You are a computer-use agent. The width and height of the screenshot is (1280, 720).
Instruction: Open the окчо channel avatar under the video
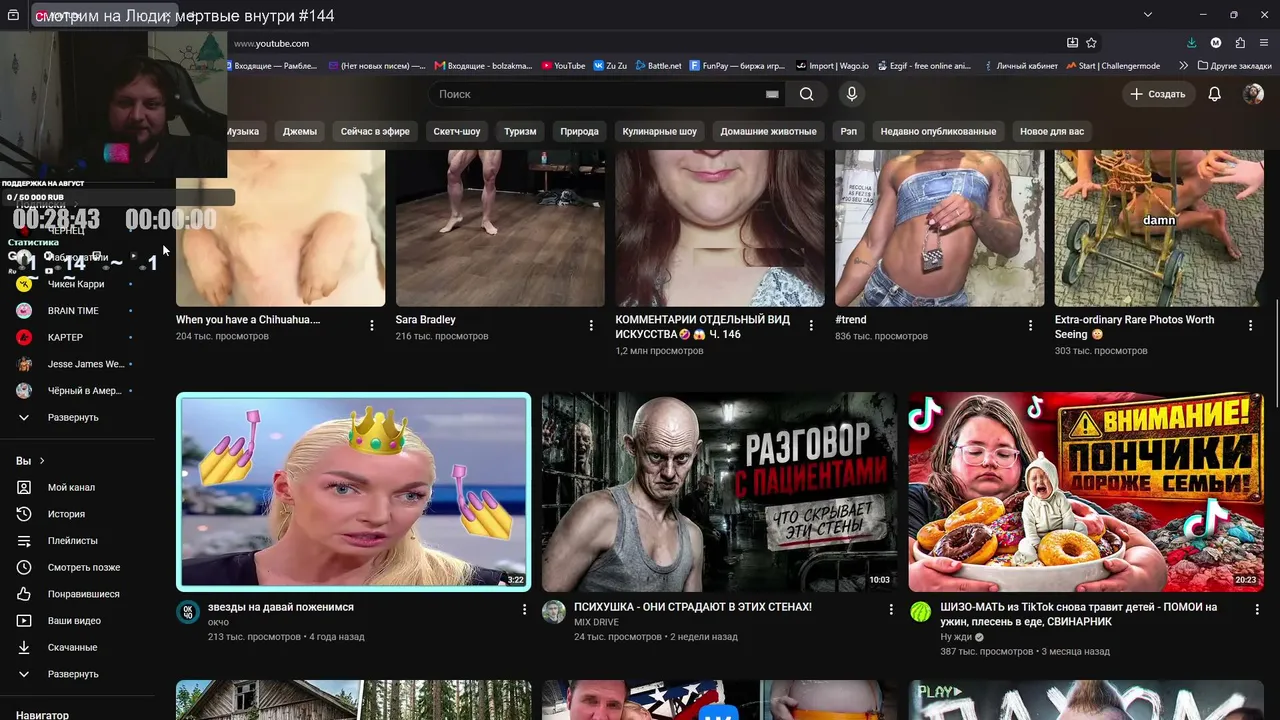(x=188, y=612)
